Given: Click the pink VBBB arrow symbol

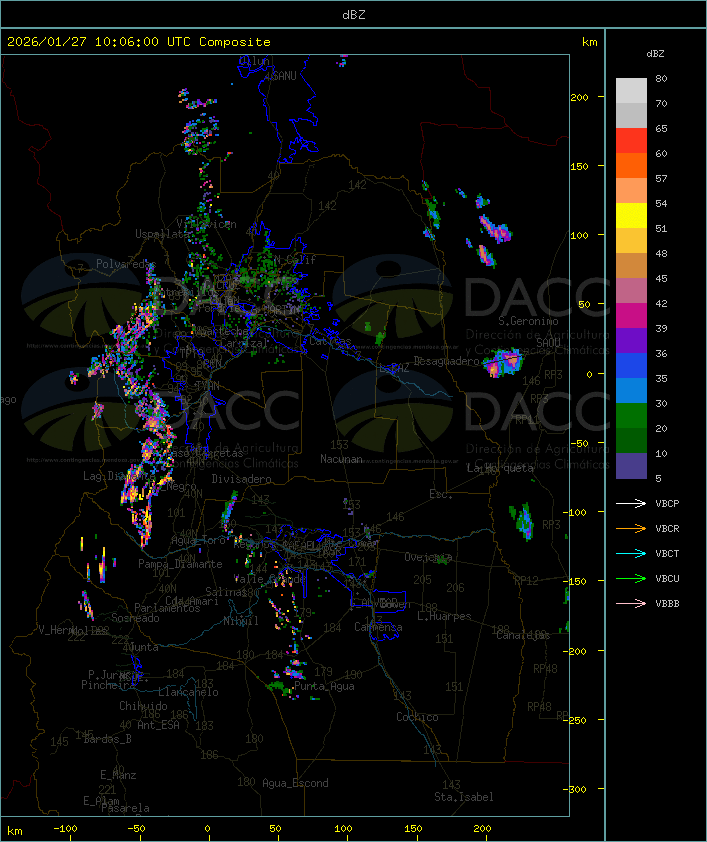Looking at the screenshot, I should (631, 603).
